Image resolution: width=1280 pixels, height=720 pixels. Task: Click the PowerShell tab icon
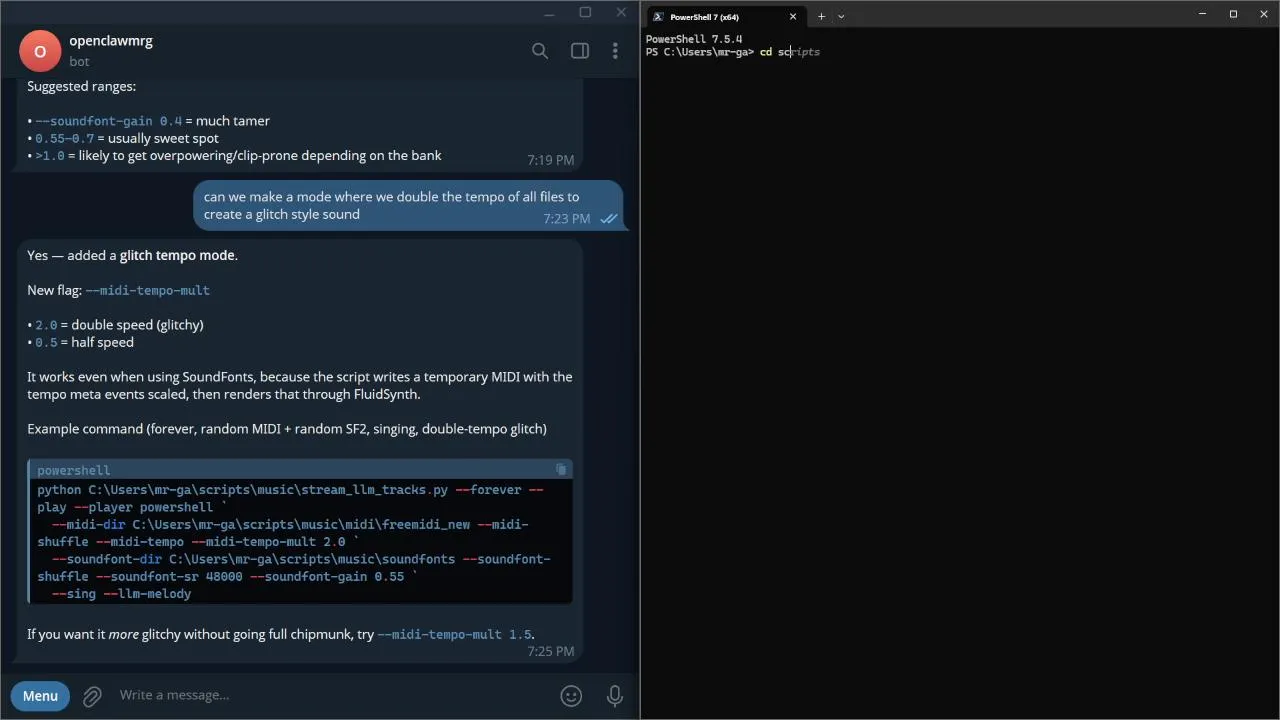[658, 16]
